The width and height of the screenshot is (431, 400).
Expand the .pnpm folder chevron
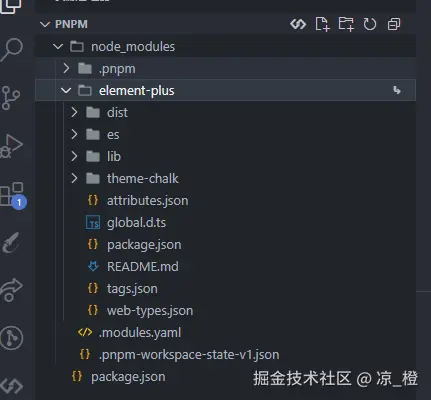[66, 68]
